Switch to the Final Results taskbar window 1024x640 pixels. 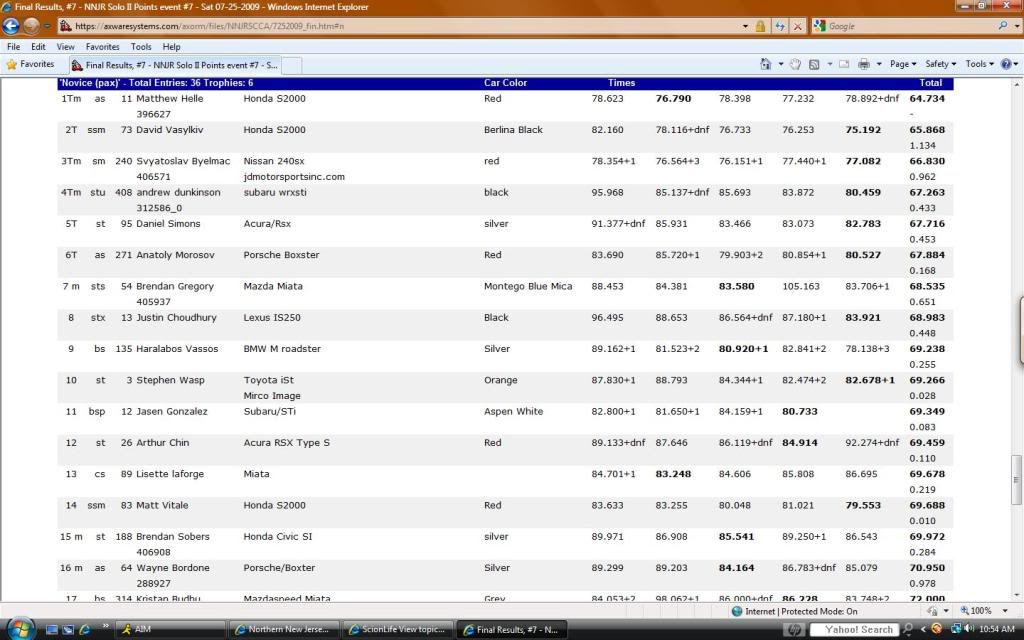(511, 630)
